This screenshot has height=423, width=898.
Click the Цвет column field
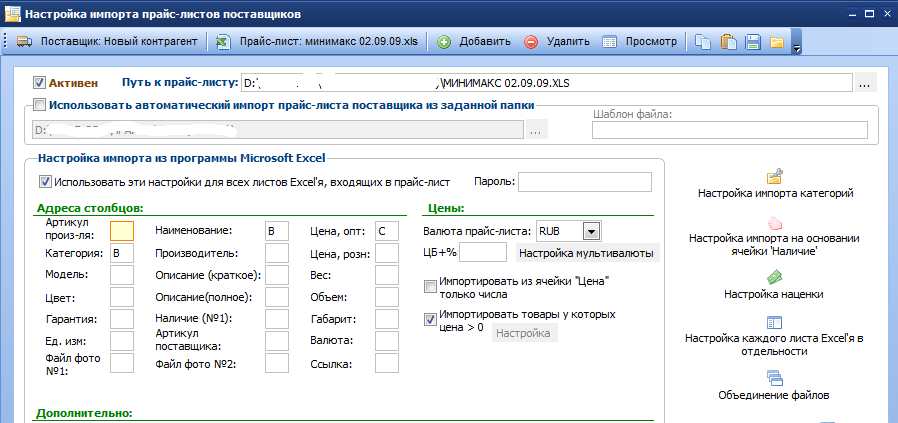tap(121, 297)
